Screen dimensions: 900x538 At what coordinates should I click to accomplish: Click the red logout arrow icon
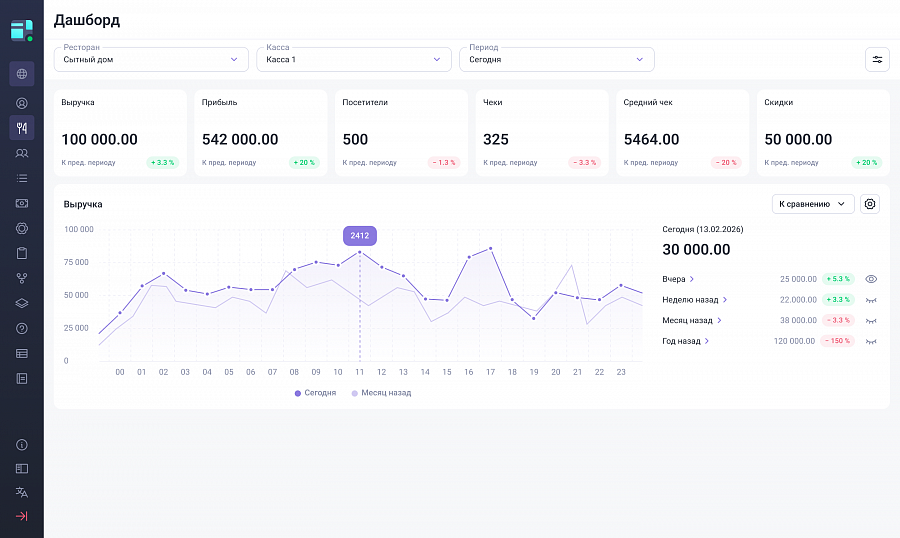22,516
